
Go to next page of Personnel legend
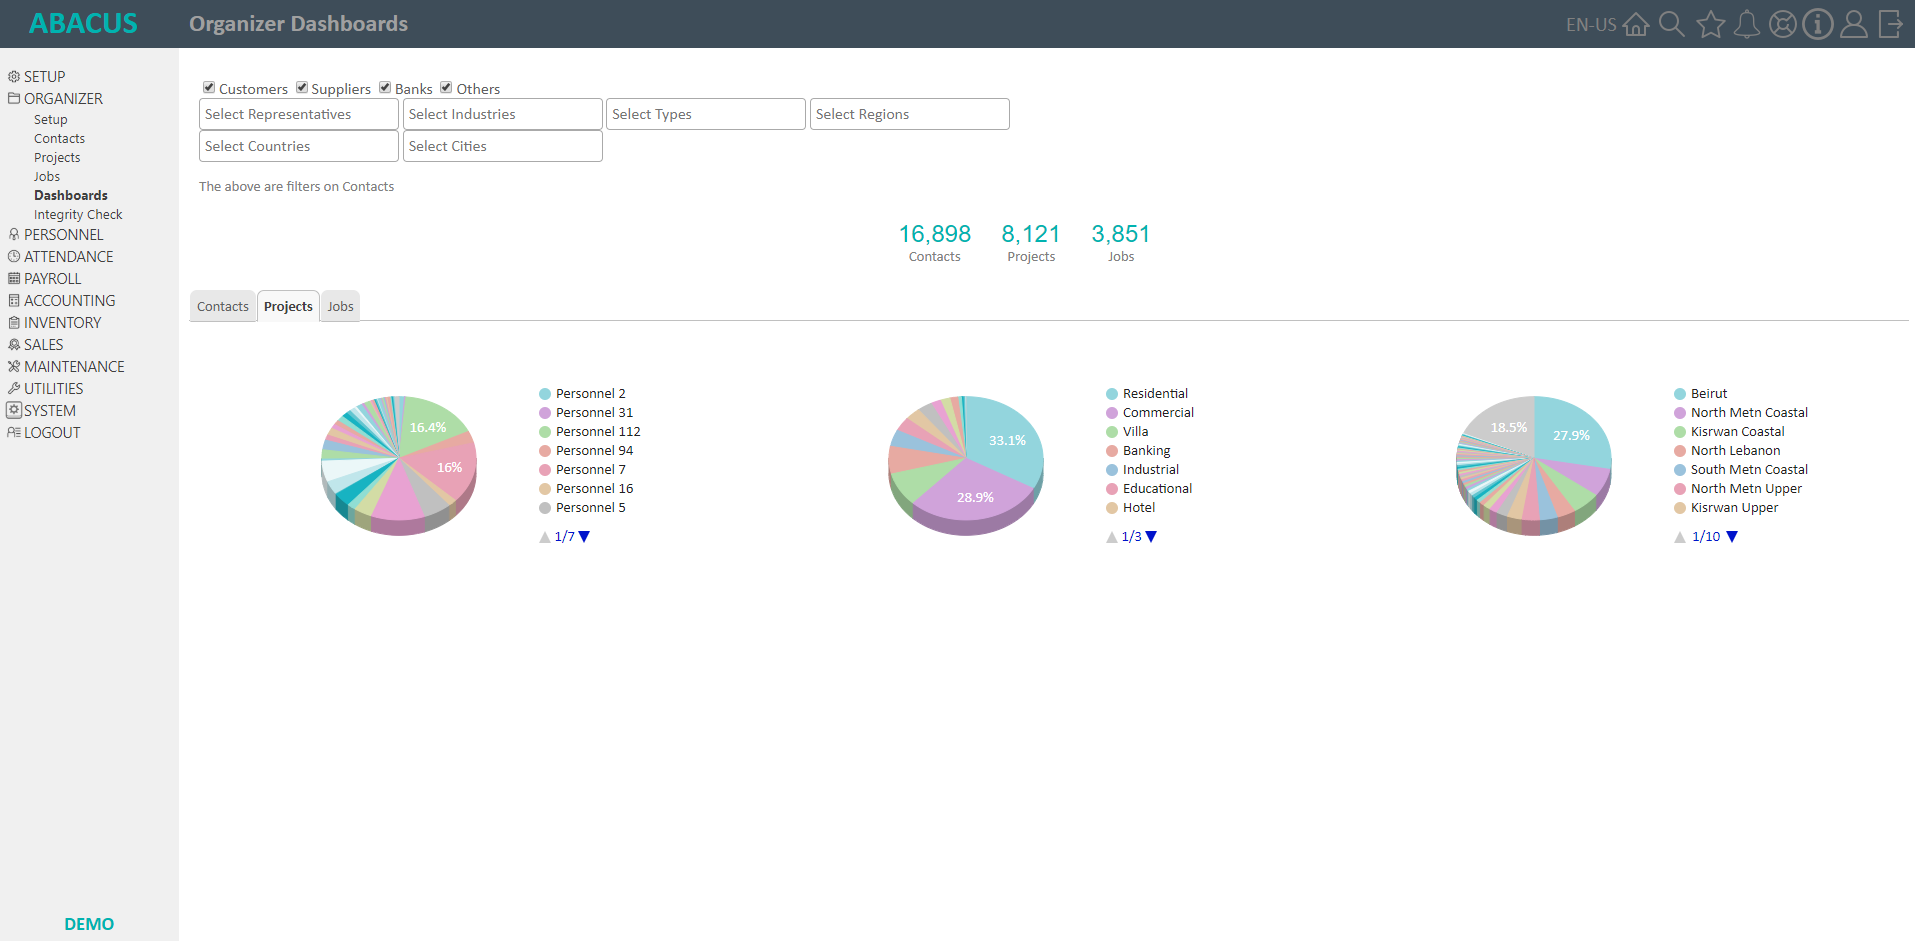pos(585,537)
